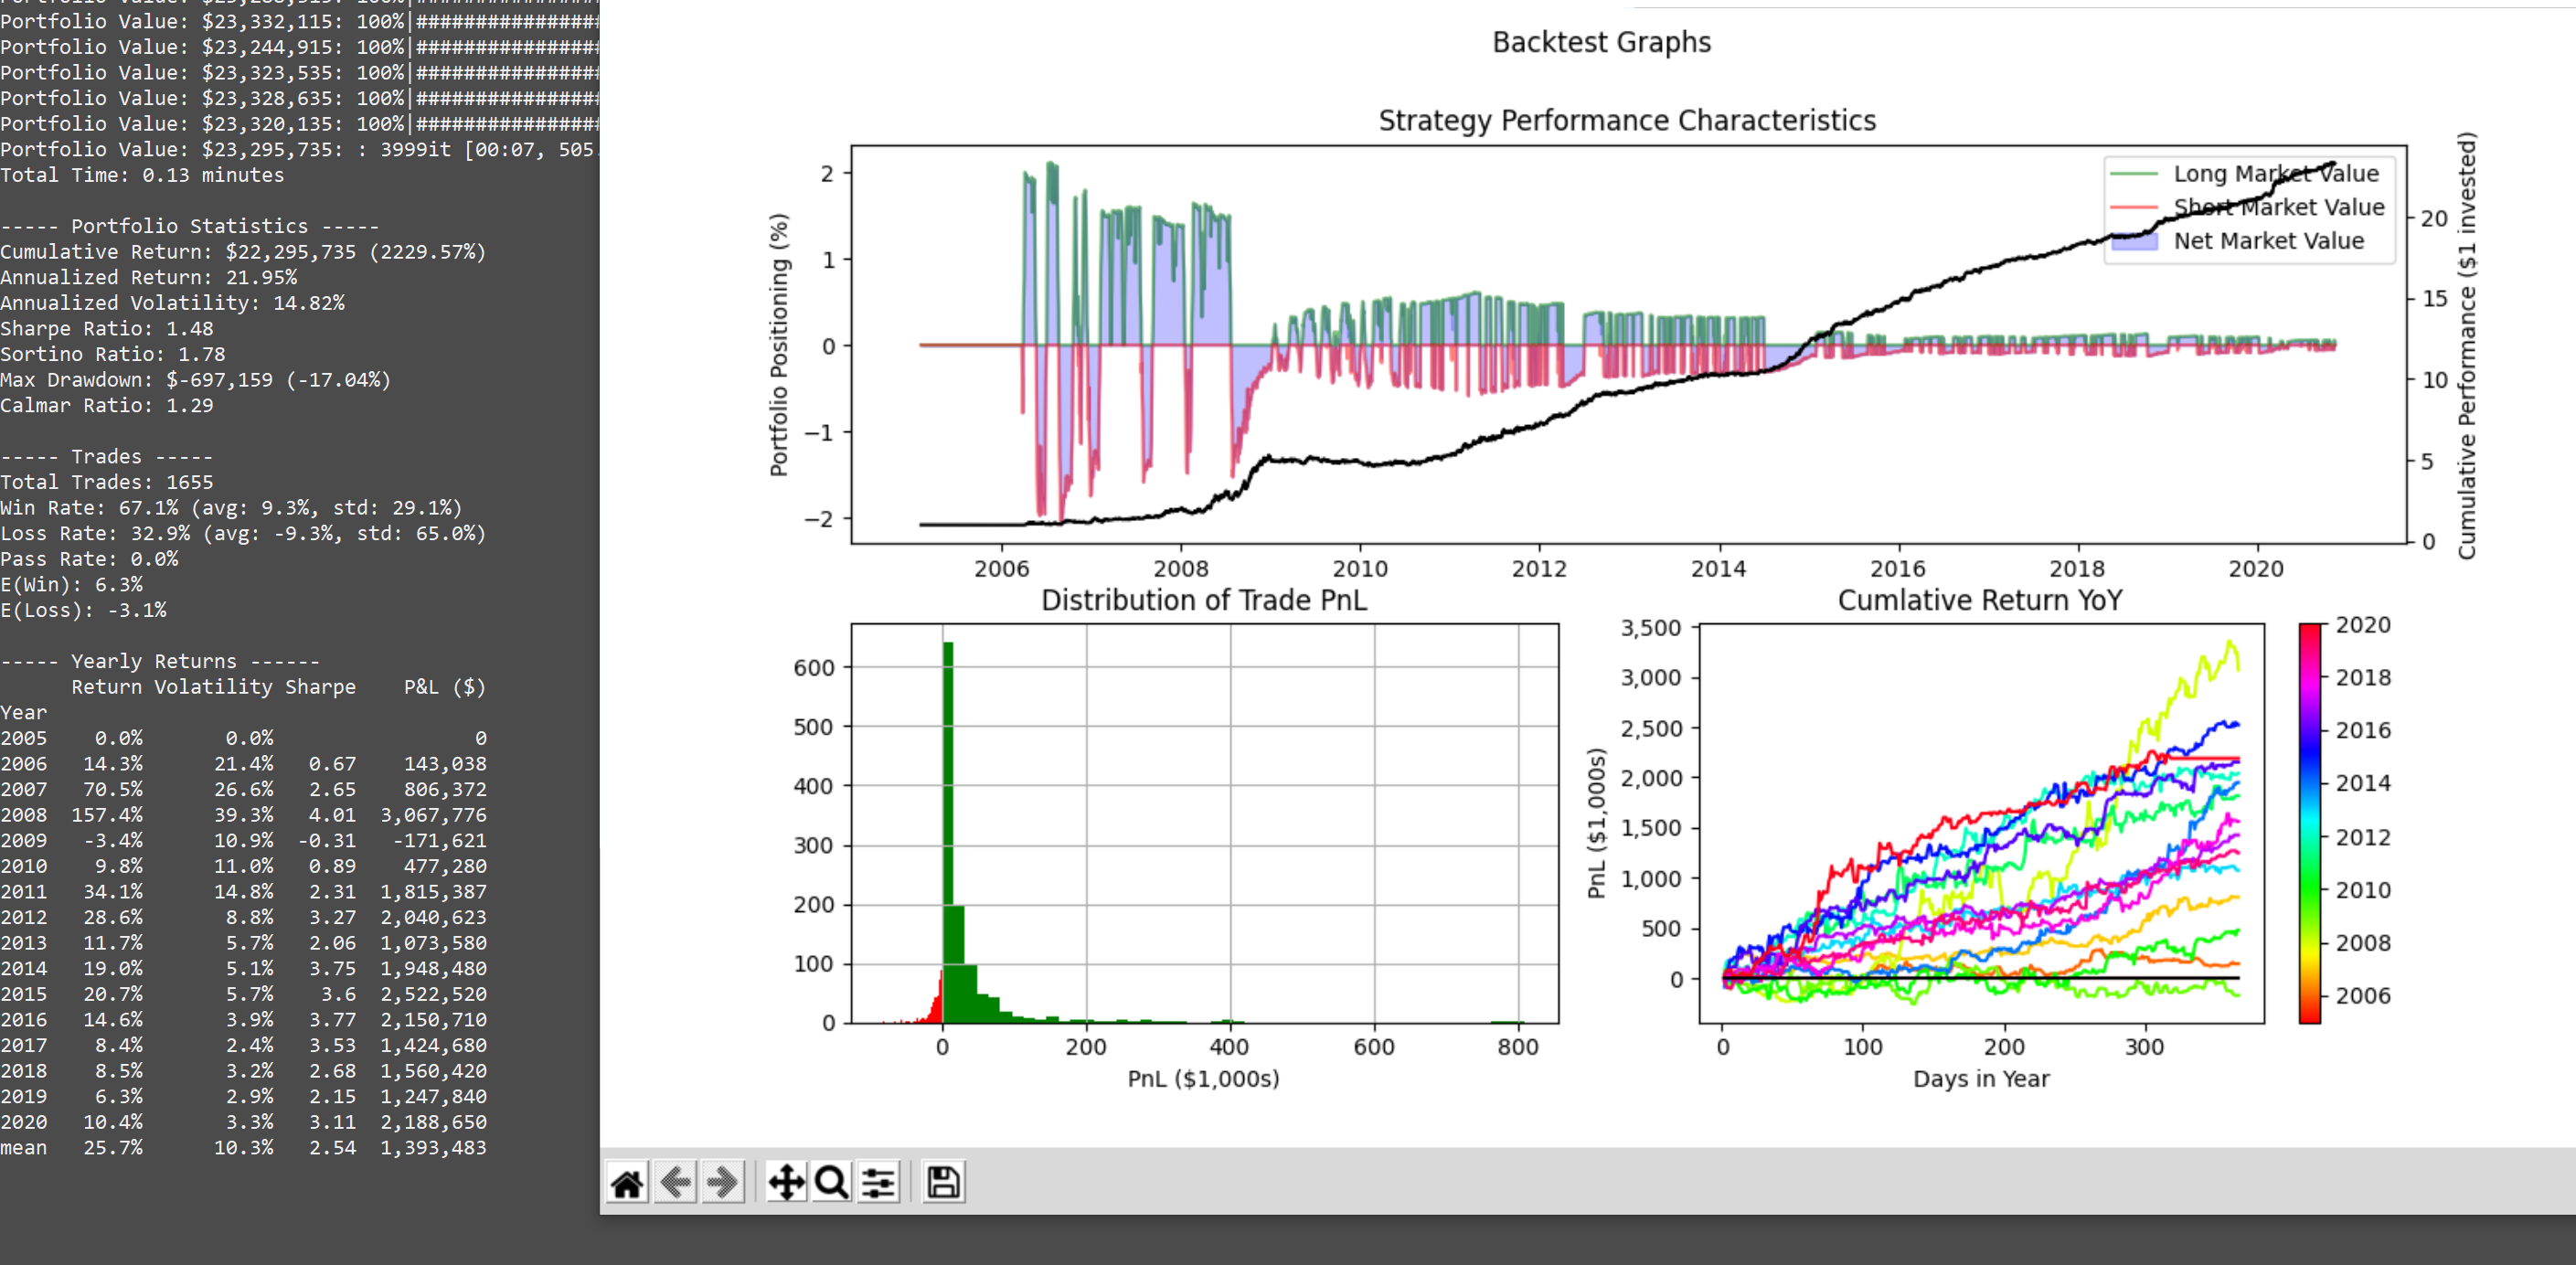Click the 2015 yearly returns row
The image size is (2576, 1265).
pos(243,994)
